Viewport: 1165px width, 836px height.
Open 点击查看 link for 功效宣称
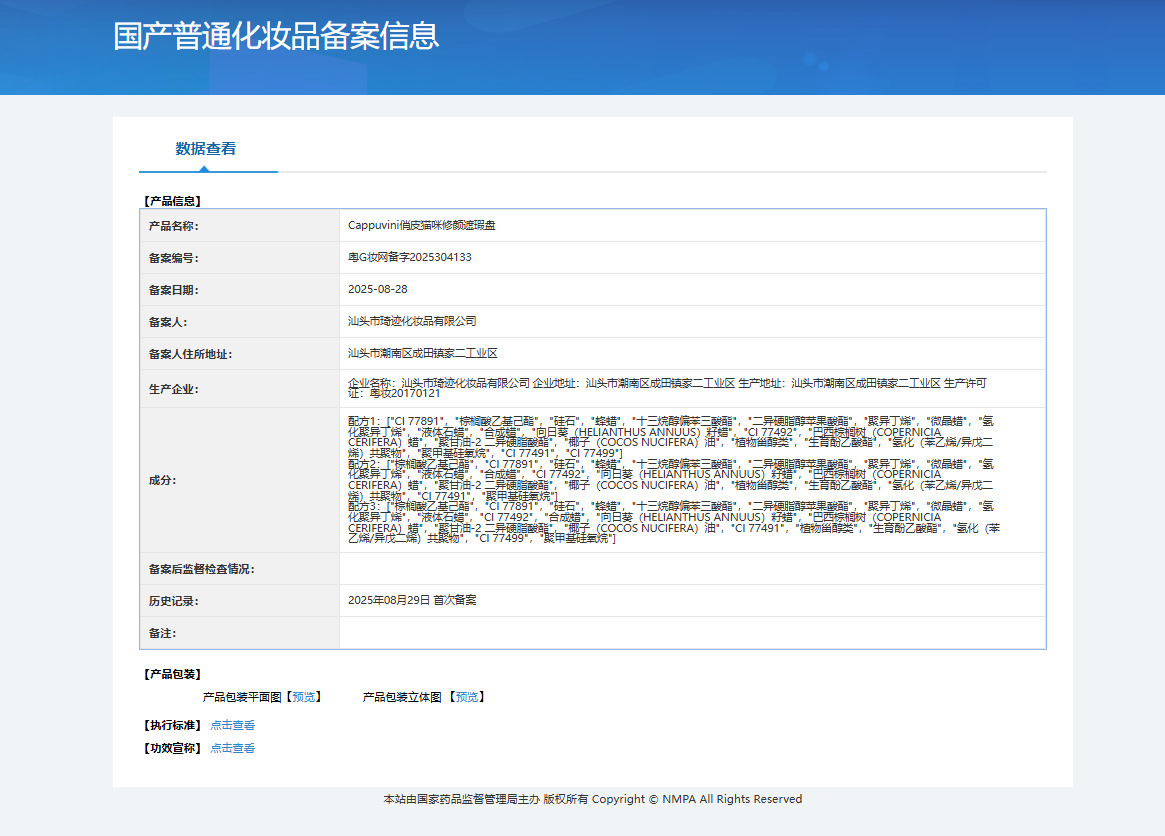[233, 748]
